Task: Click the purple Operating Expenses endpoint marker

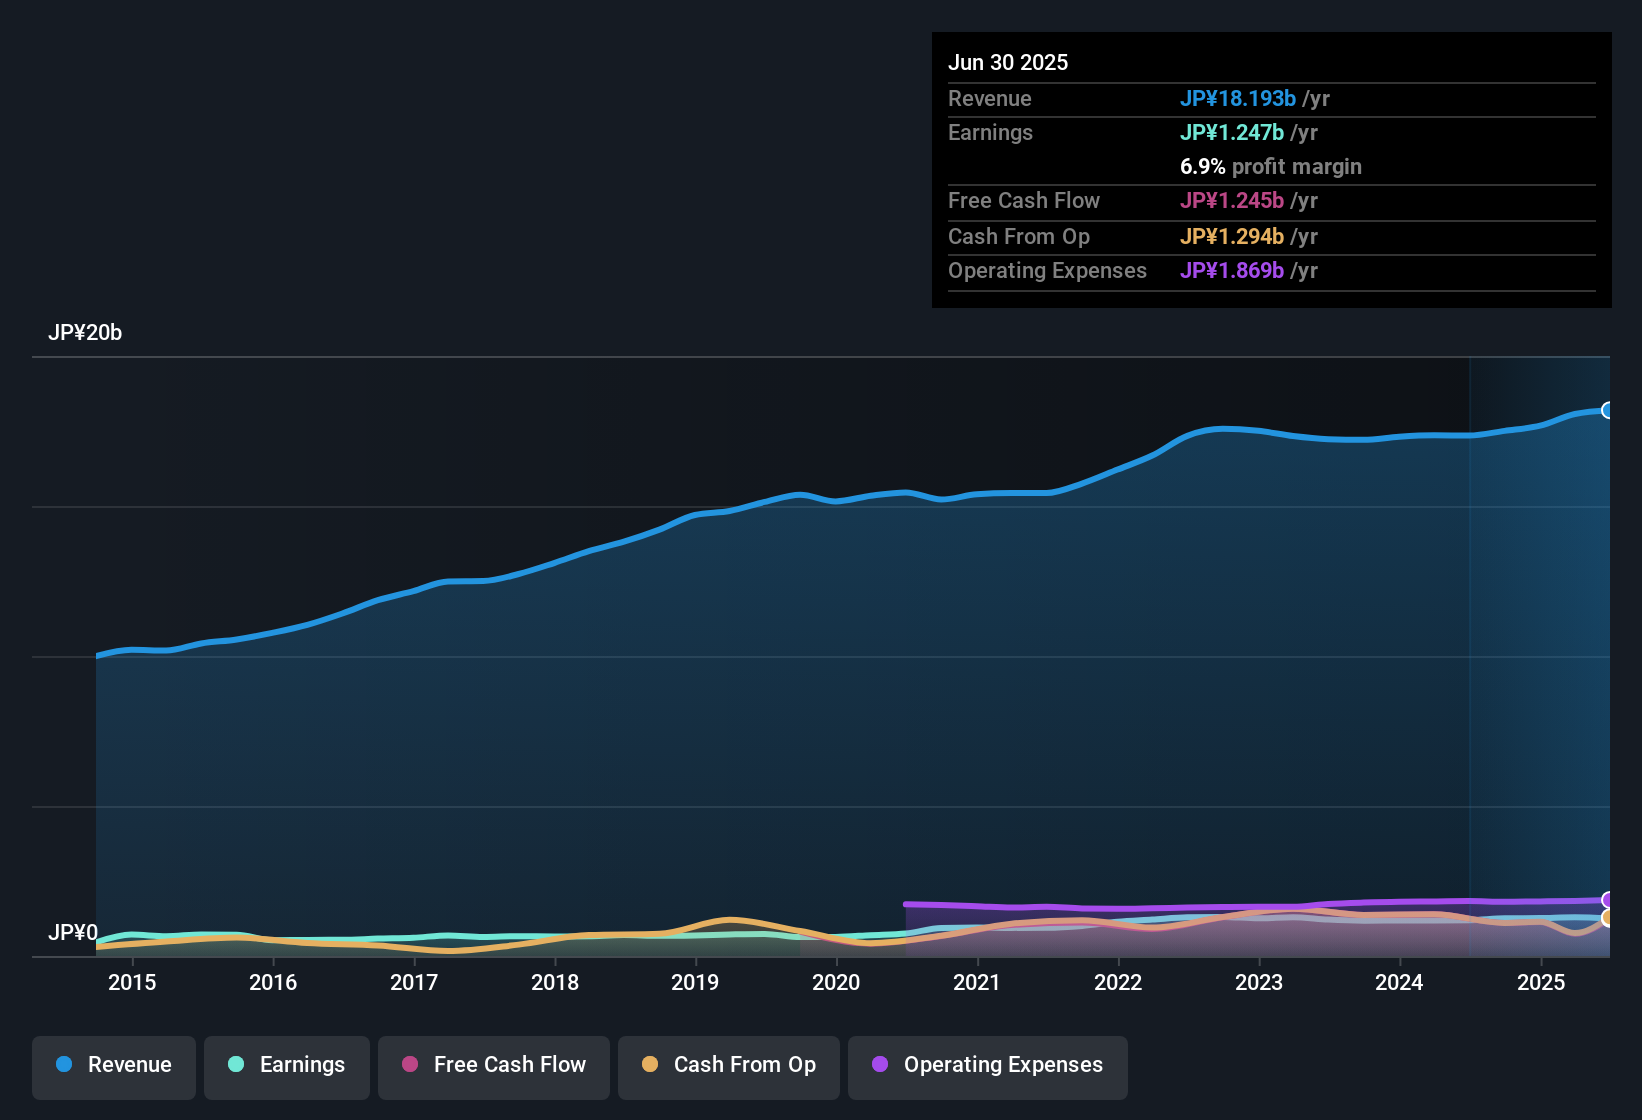Action: click(1608, 900)
